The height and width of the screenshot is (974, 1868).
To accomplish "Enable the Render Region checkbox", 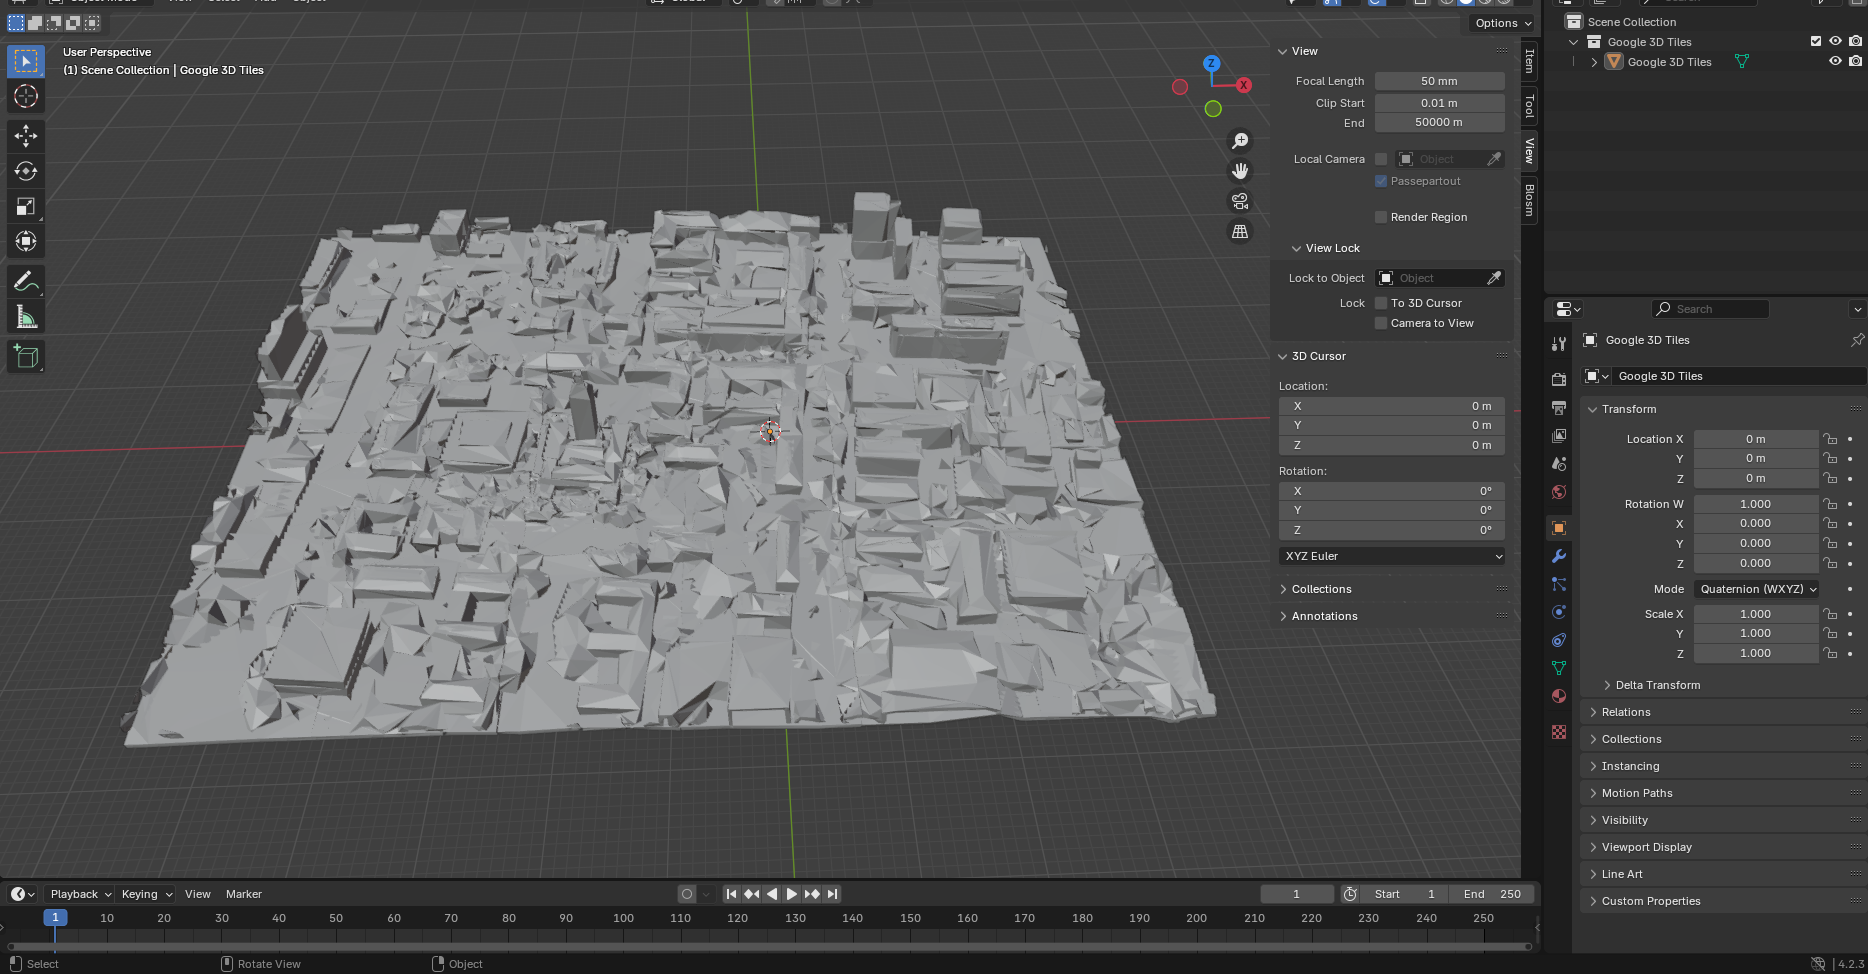I will (x=1381, y=217).
